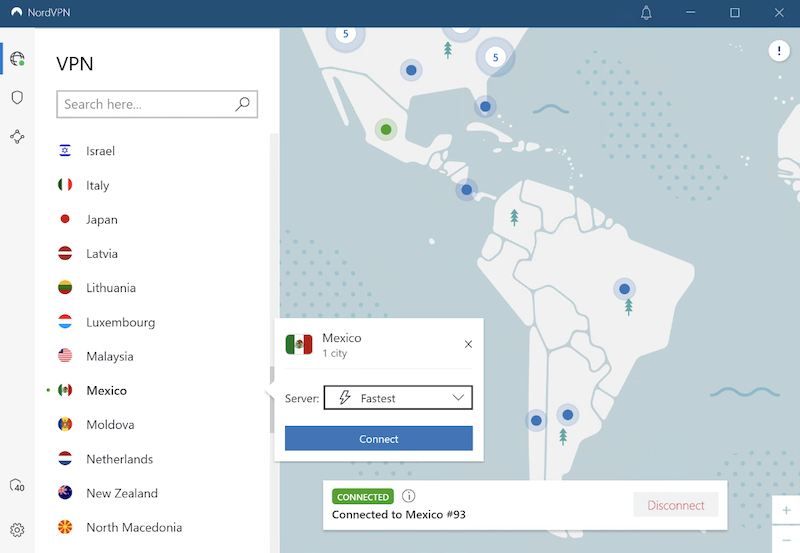Click the Disconnect button
The height and width of the screenshot is (553, 800).
(x=676, y=505)
